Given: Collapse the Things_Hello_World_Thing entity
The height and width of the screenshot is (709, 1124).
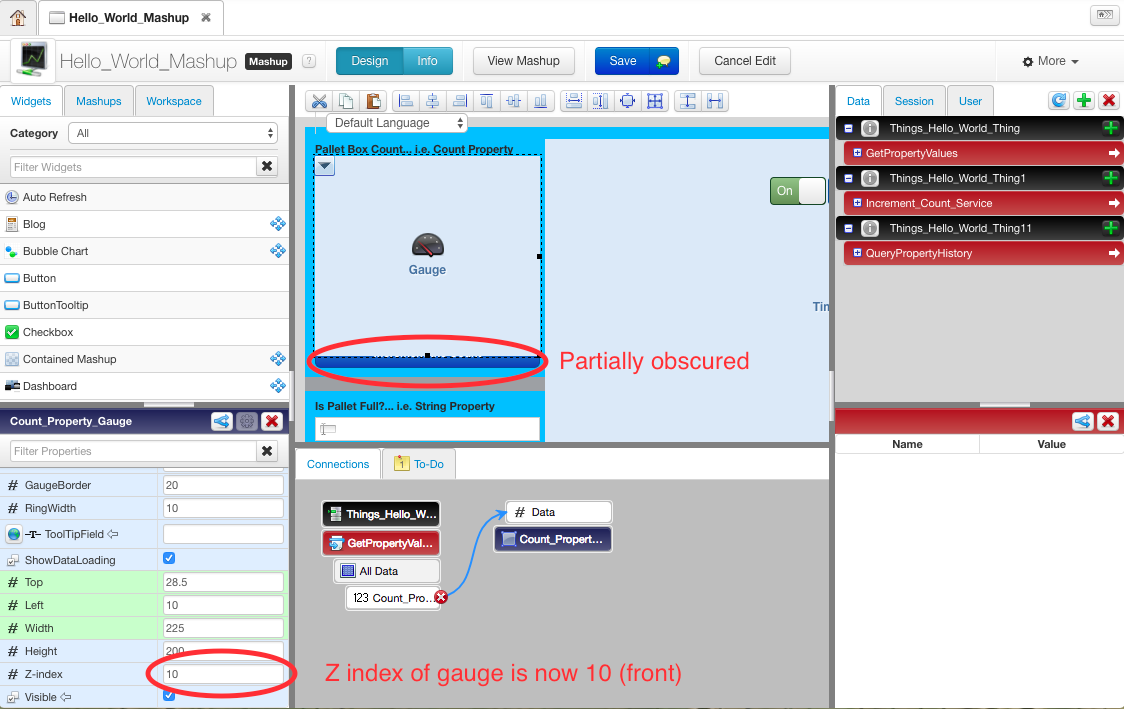Looking at the screenshot, I should click(x=848, y=128).
